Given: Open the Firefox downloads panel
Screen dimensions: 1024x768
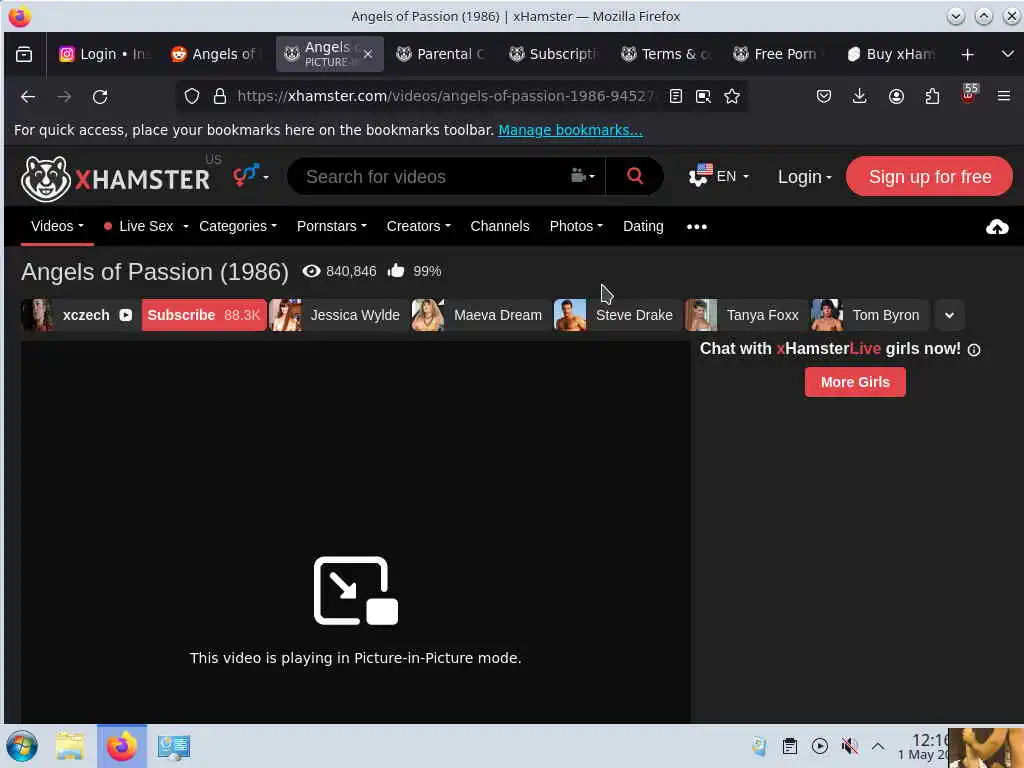Looking at the screenshot, I should point(859,96).
